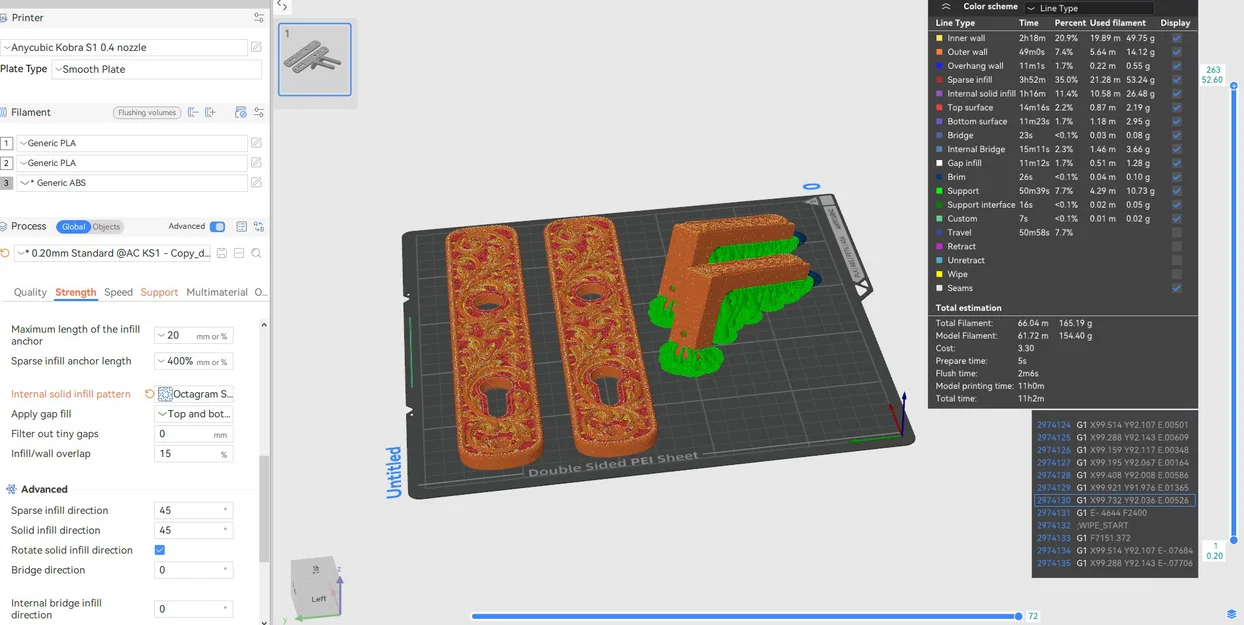Open filament sync icon next to sliders
The image size is (1244, 625).
240,113
